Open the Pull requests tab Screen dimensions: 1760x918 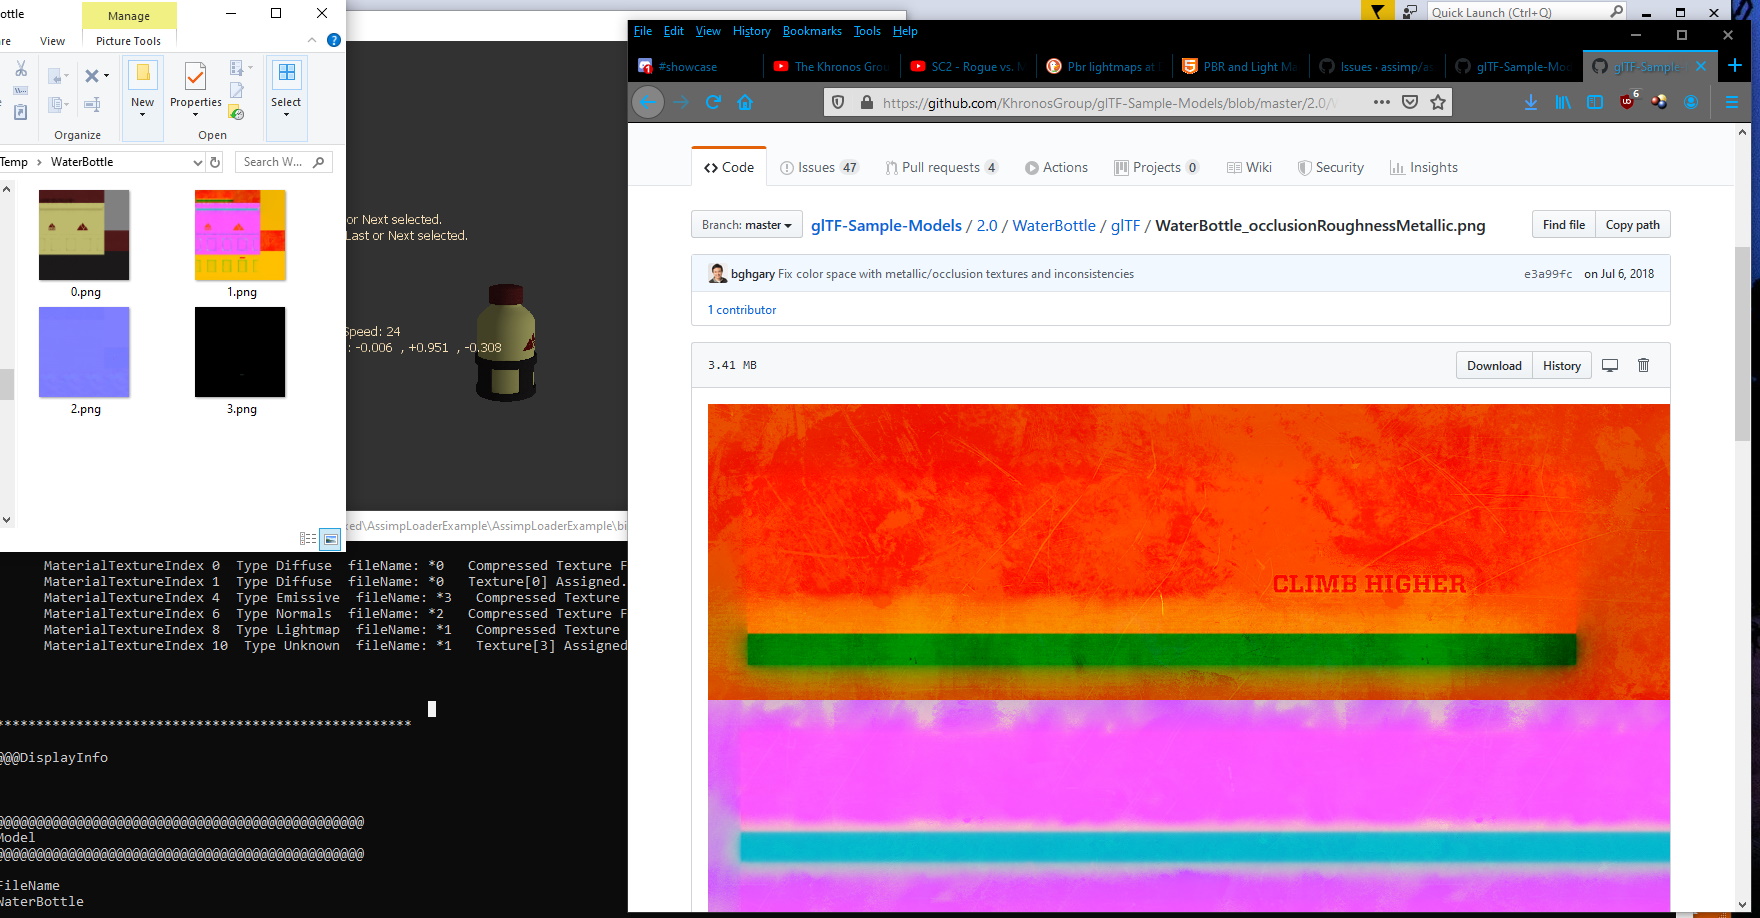point(941,167)
